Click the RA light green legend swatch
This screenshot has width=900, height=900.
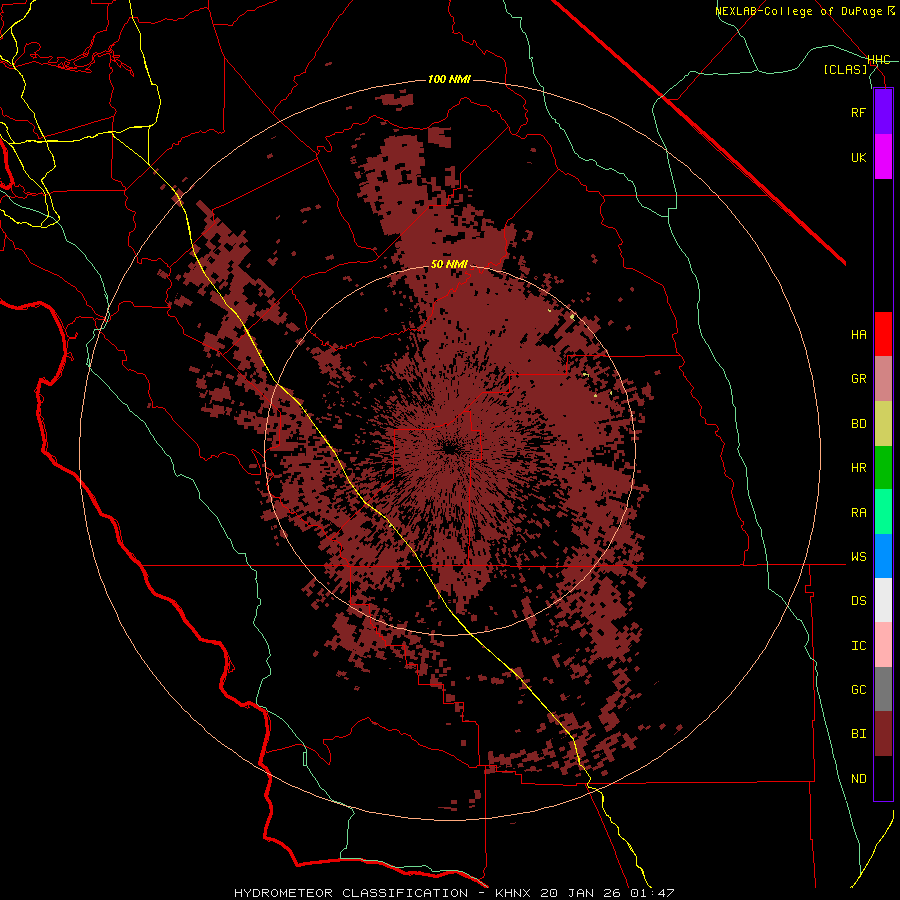883,512
